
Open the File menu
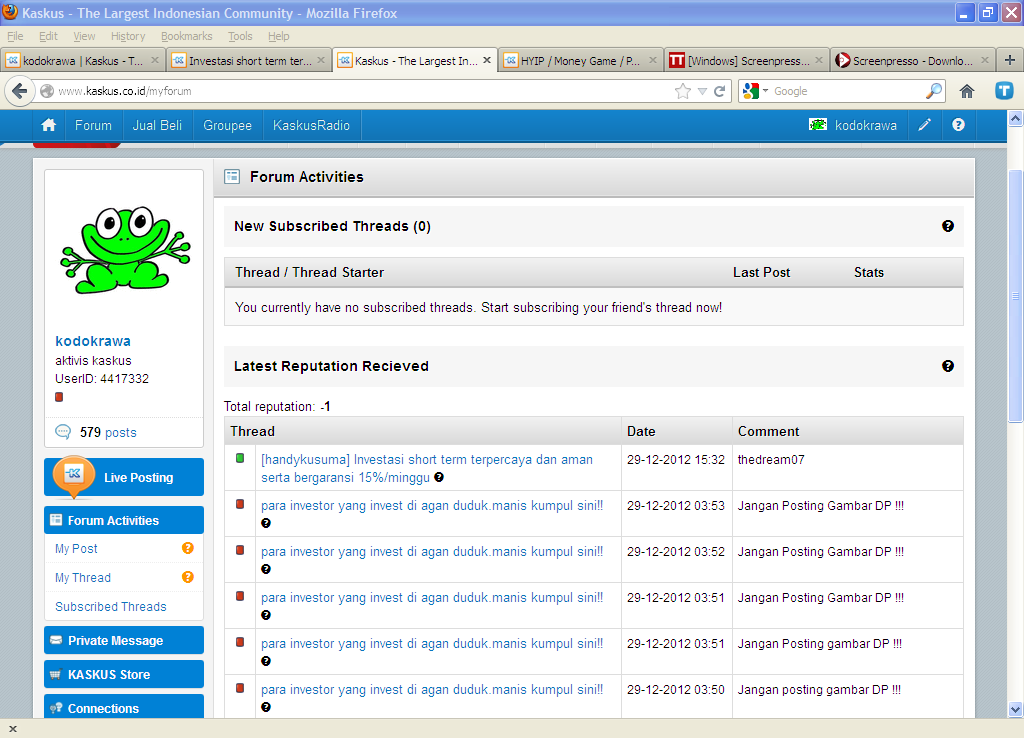15,36
